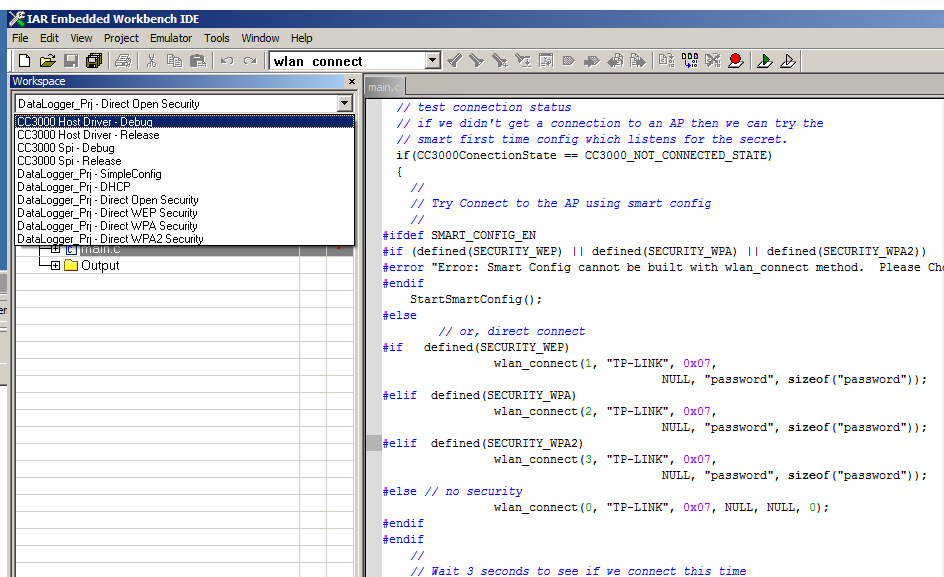Select DataLogger_Prj - DHCP option
This screenshot has height=577, width=944.
[x=184, y=187]
